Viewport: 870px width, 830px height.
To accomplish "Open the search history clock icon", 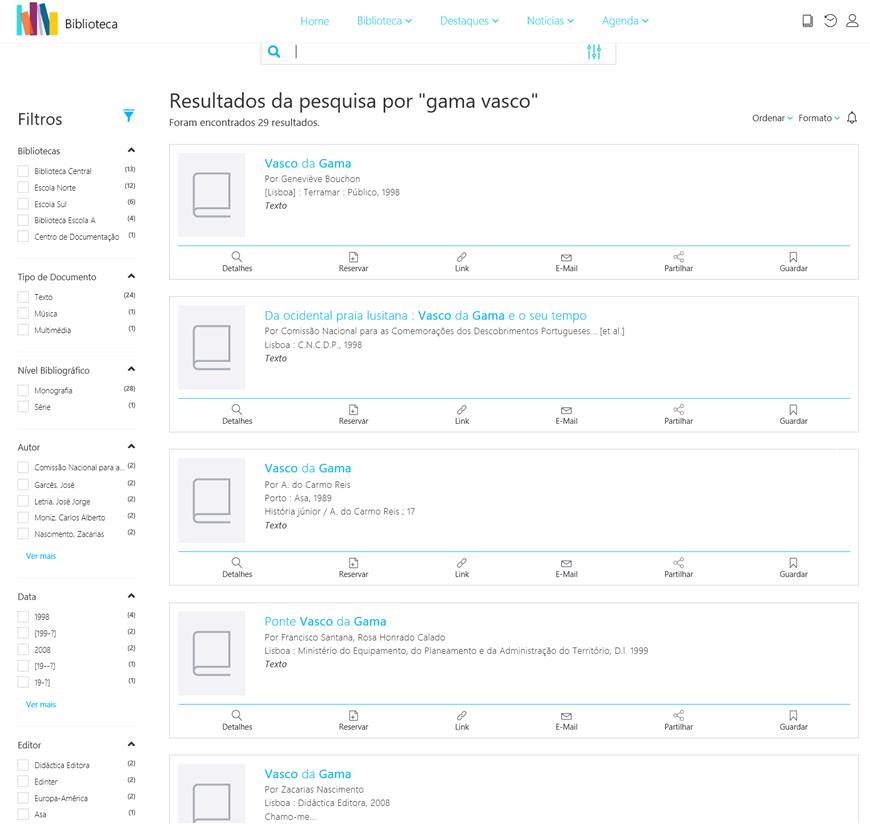I will 830,21.
